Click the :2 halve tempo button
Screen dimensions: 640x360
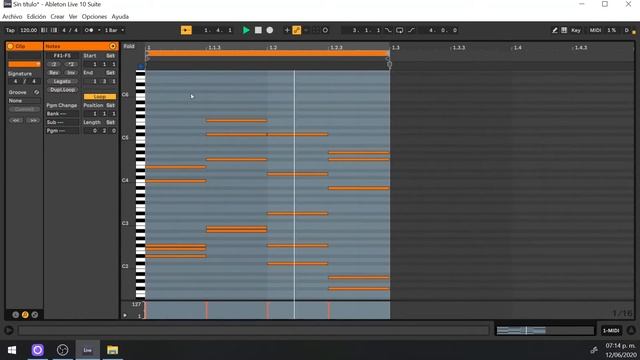(x=54, y=64)
